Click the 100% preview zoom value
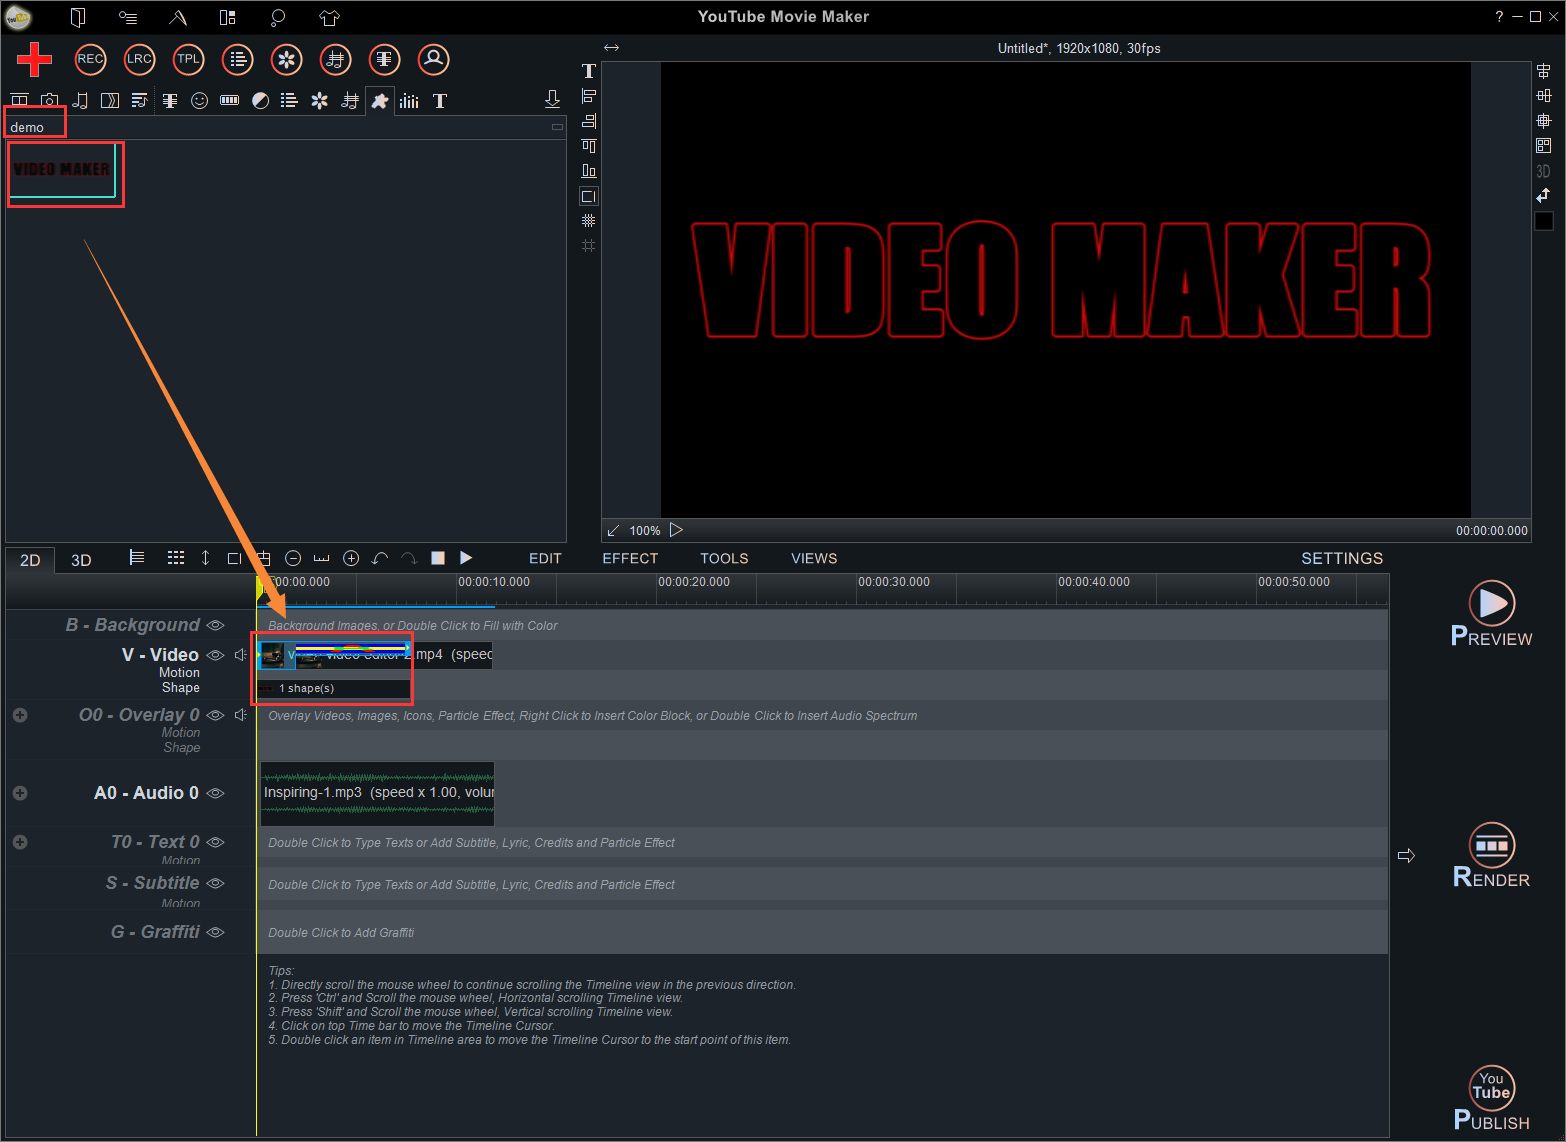 click(645, 531)
